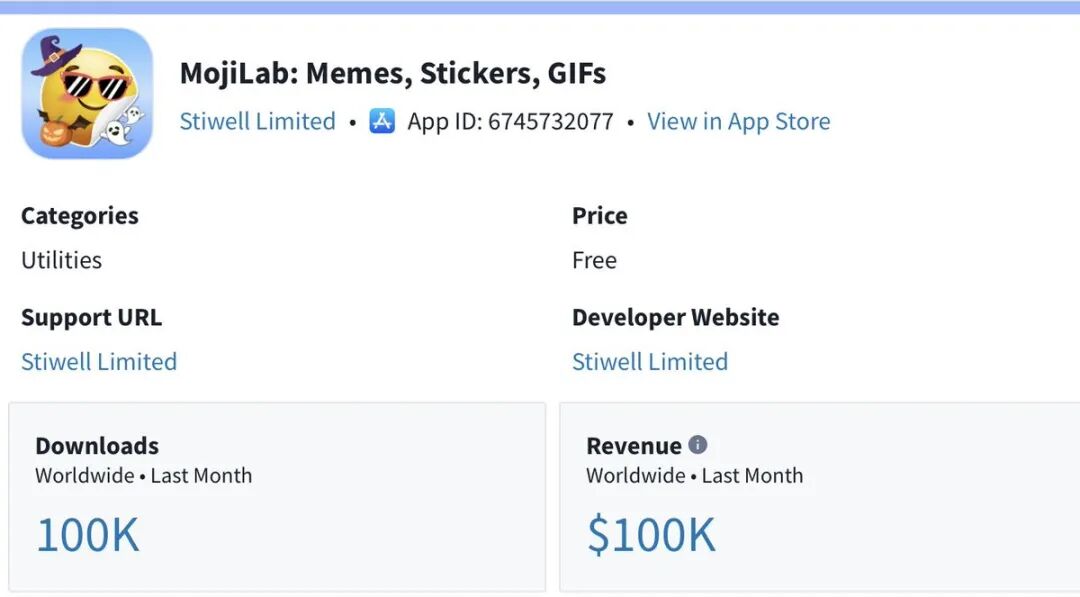Open Stiwell Limited link under Developer Website
Screen dimensions: 1080x597
(x=649, y=362)
